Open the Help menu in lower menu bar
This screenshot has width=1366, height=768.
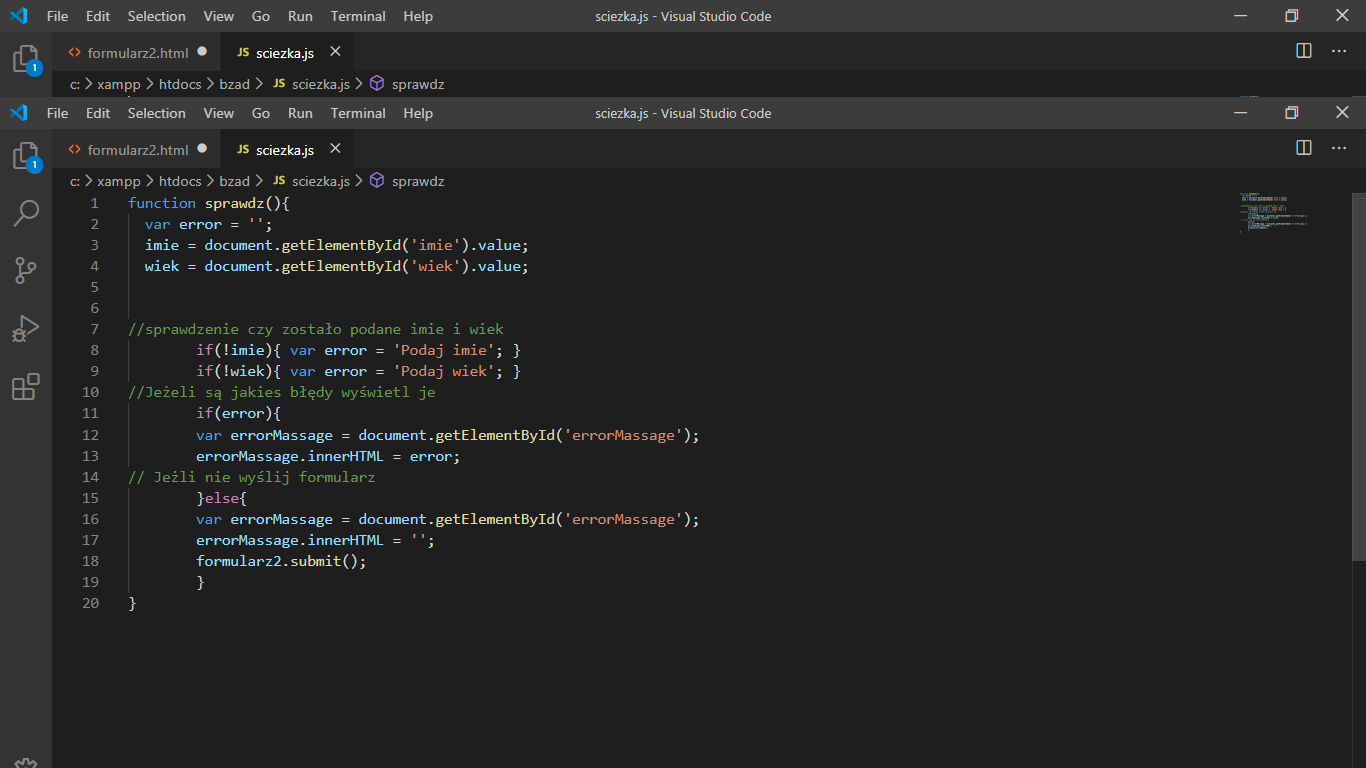click(418, 113)
